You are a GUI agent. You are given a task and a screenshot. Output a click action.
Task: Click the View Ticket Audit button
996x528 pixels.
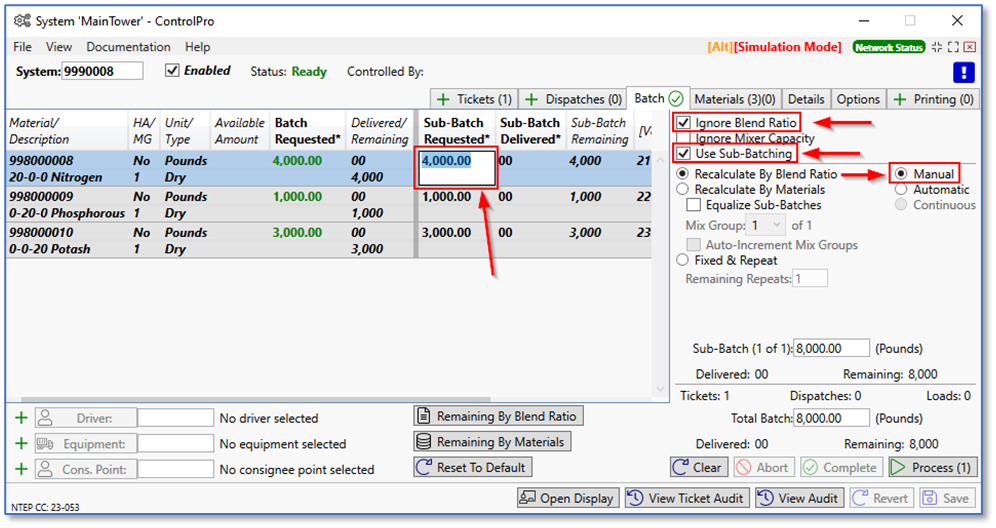point(687,498)
